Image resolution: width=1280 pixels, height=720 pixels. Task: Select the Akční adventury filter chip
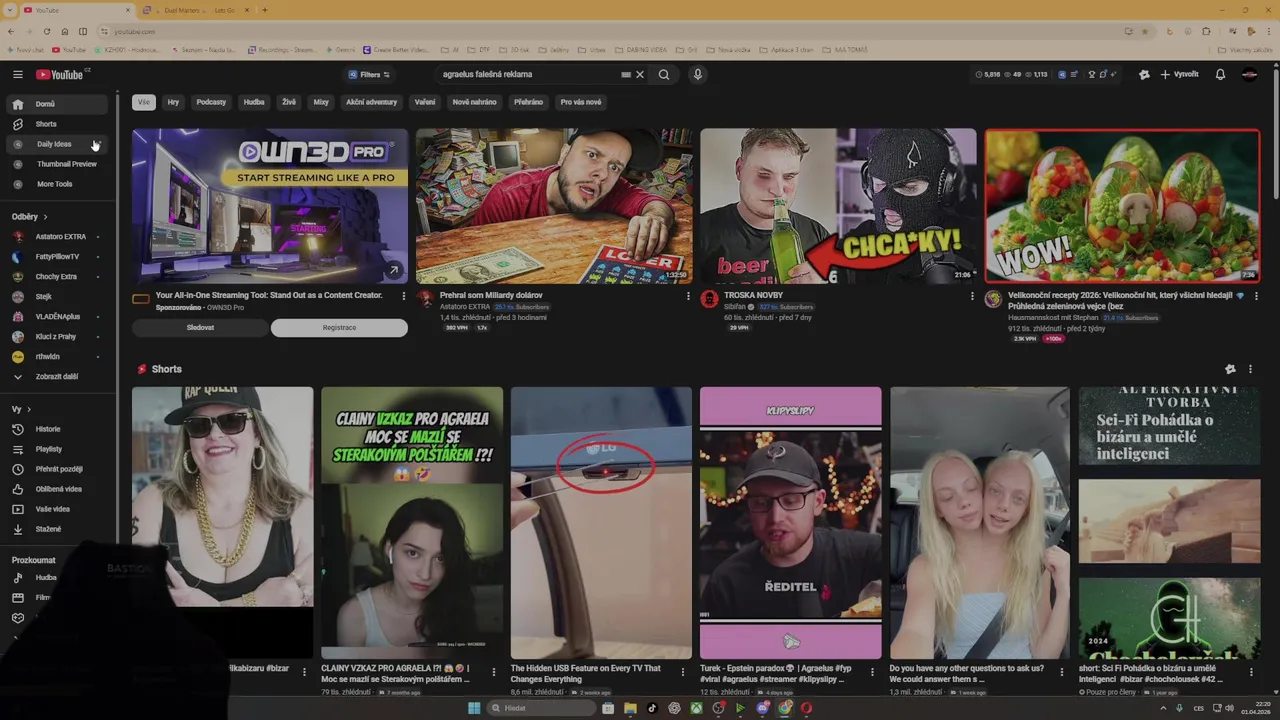point(372,102)
